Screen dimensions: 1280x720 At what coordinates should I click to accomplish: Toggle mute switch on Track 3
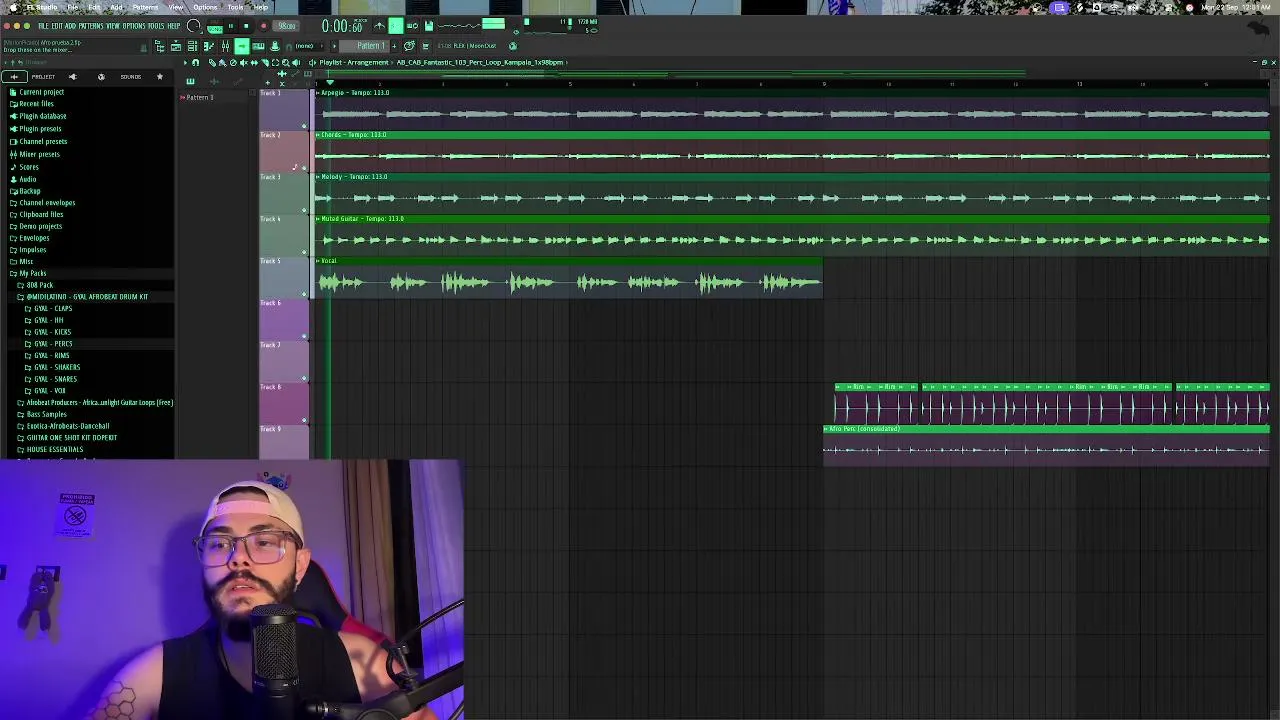(x=304, y=210)
